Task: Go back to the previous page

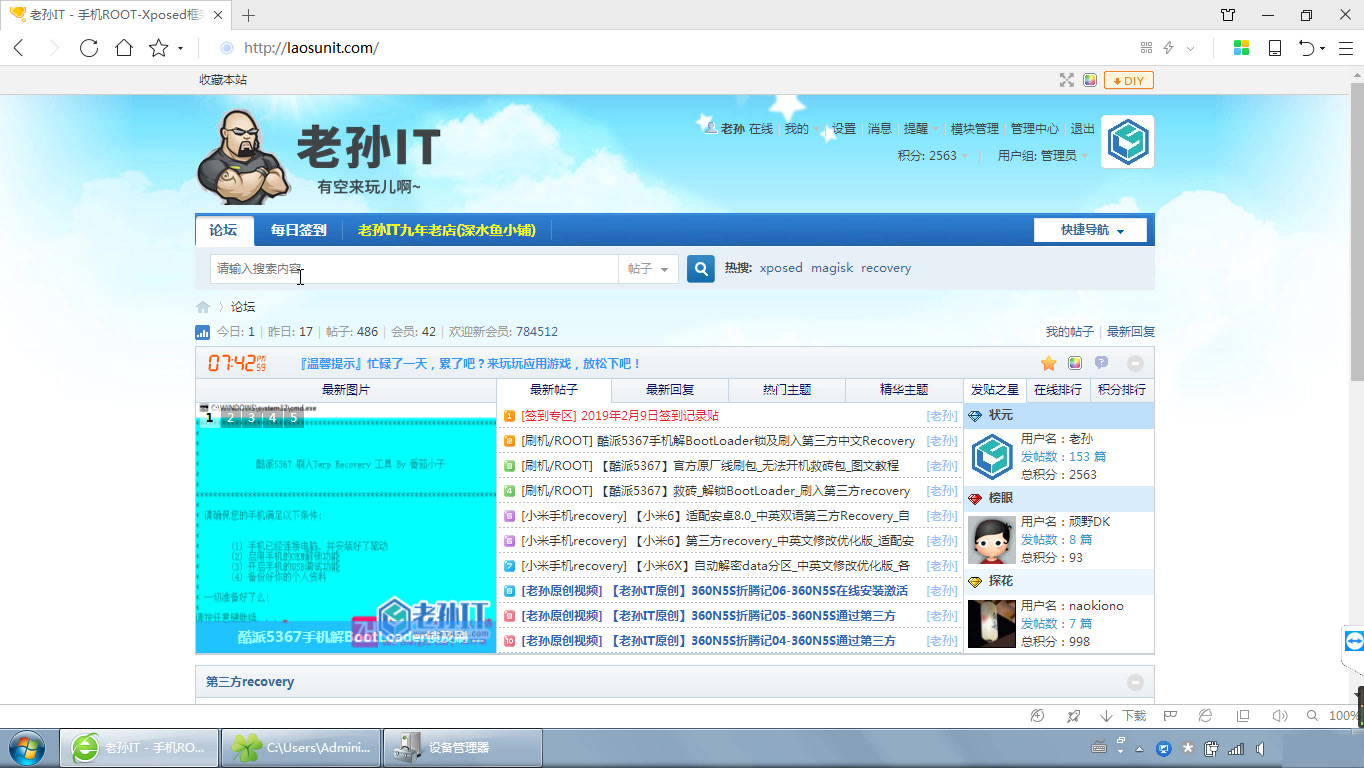Action: pyautogui.click(x=18, y=48)
